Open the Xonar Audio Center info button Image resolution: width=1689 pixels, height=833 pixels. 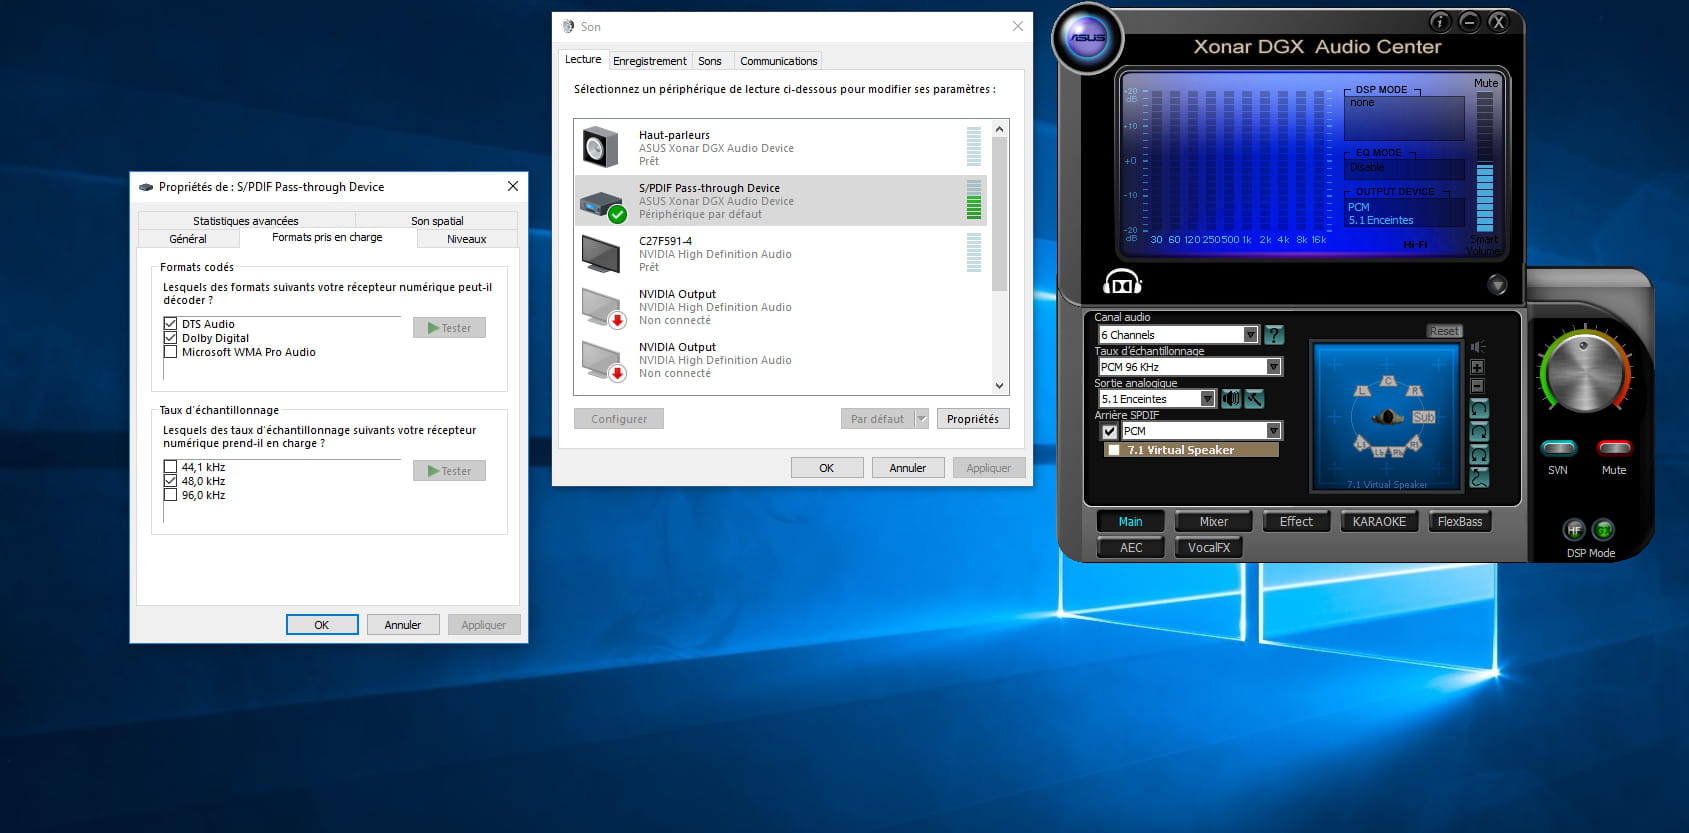point(1440,21)
